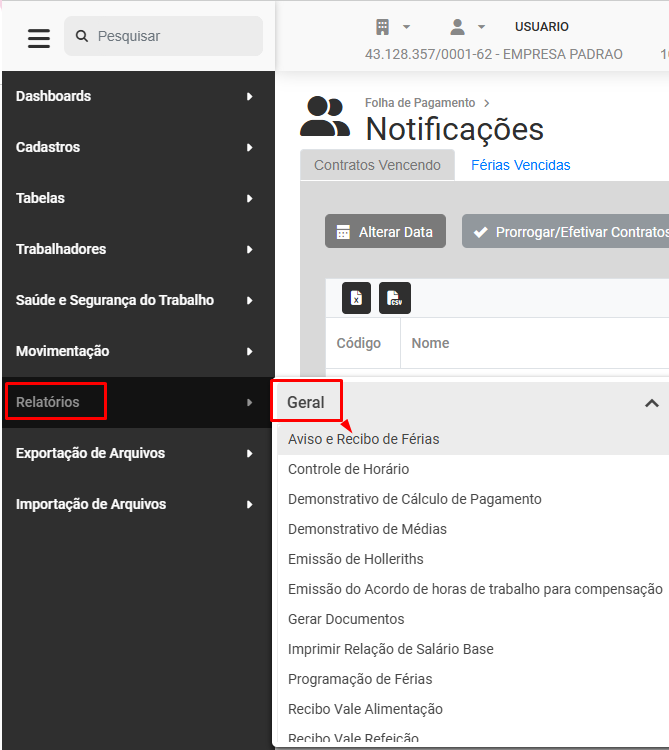Switch to Contratos Vencendo tab
This screenshot has width=669, height=750.
377,165
